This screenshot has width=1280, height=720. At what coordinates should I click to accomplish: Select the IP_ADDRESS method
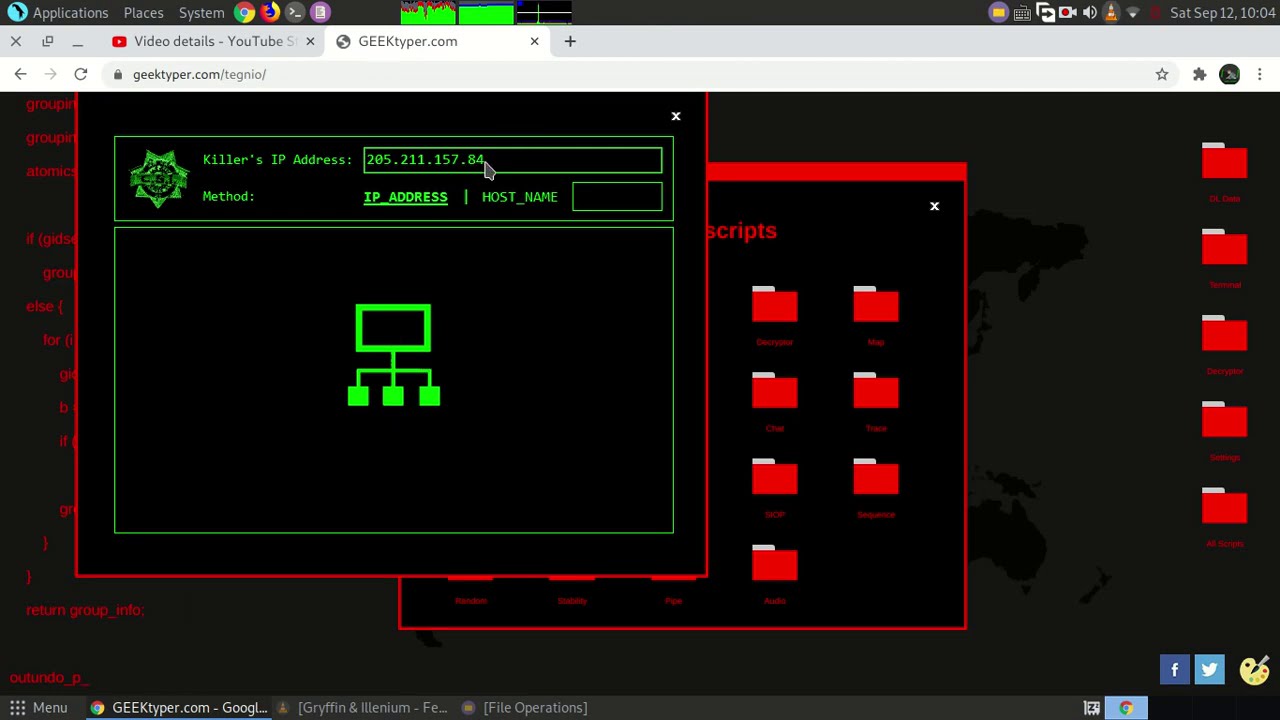405,197
